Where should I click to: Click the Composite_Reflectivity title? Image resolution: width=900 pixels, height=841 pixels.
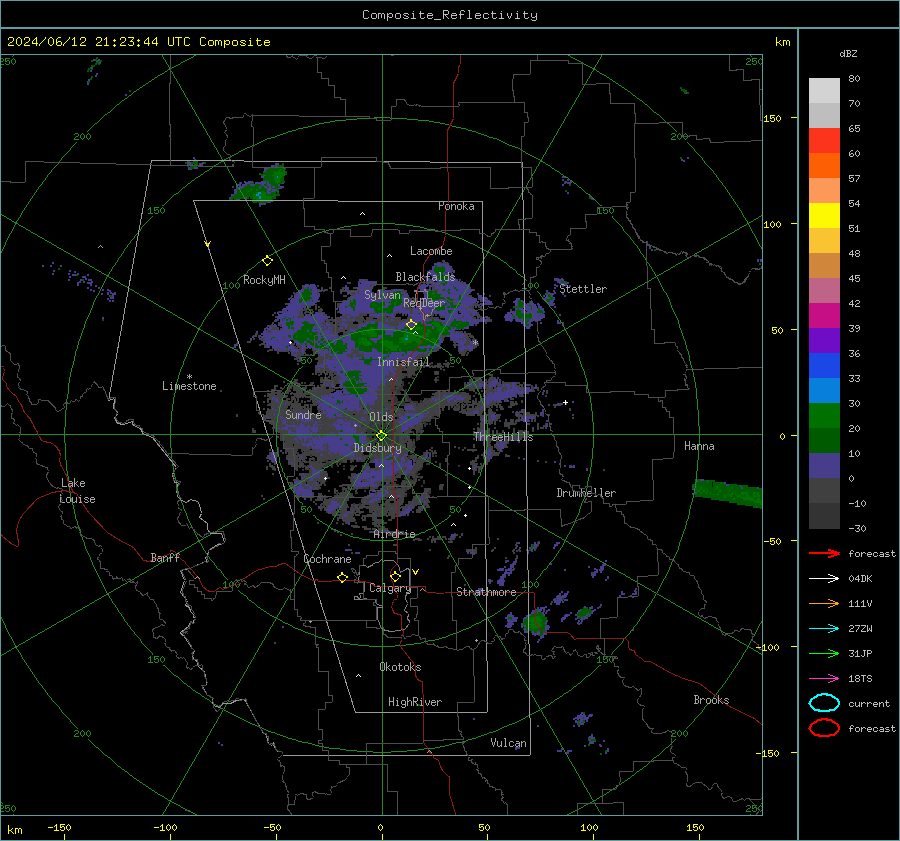450,15
